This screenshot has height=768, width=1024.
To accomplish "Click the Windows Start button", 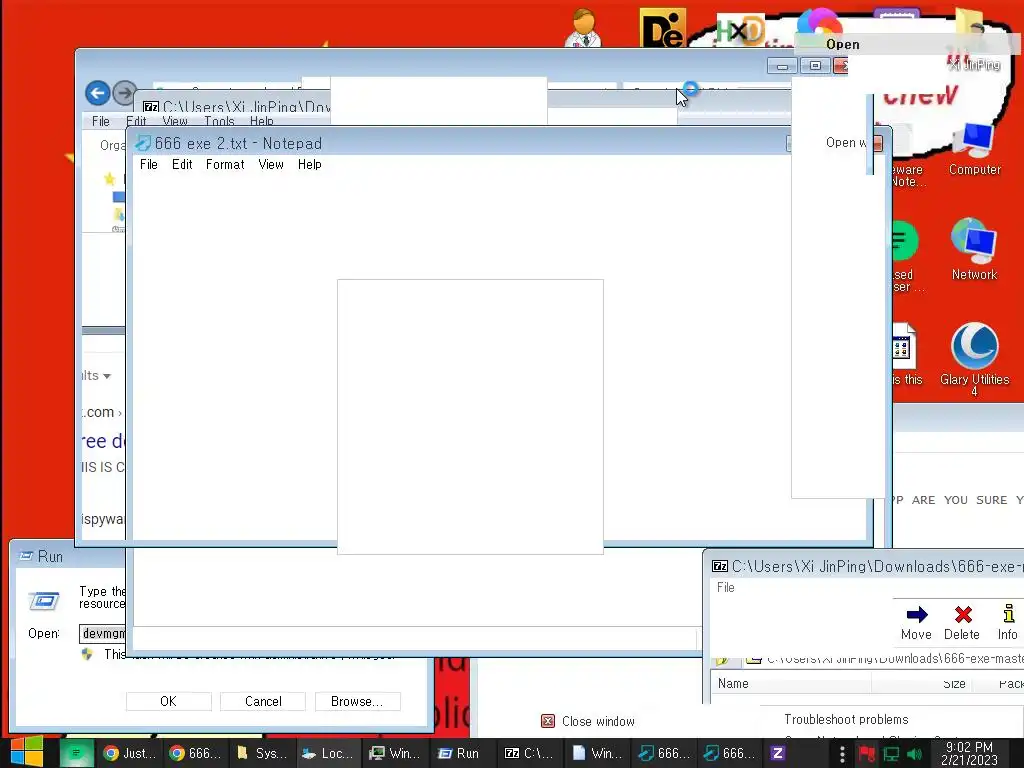I will (27, 752).
